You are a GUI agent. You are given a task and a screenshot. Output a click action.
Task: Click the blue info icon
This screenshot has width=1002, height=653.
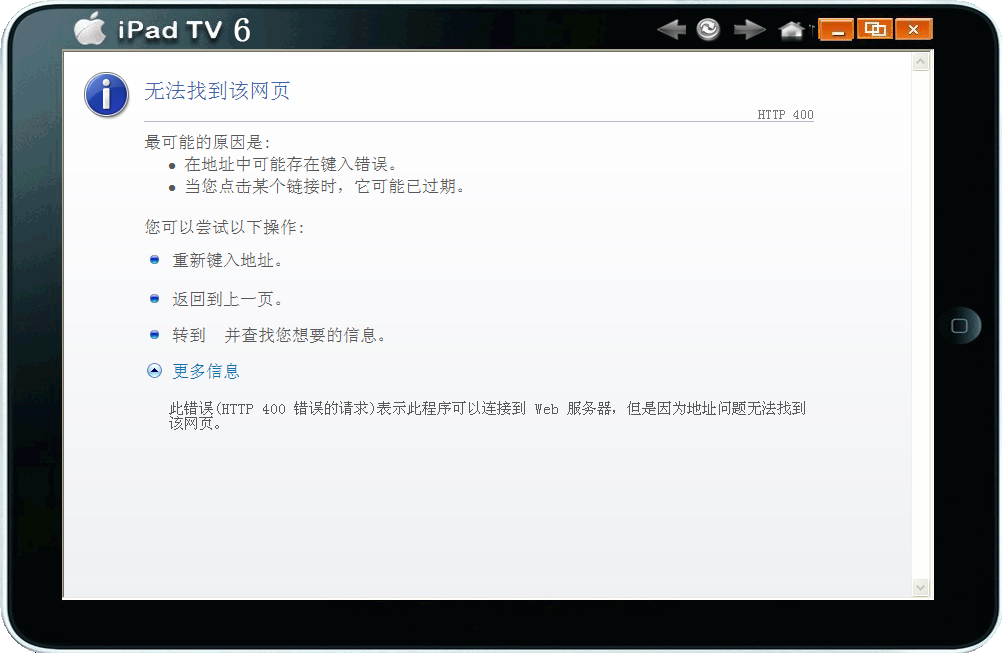pyautogui.click(x=106, y=95)
